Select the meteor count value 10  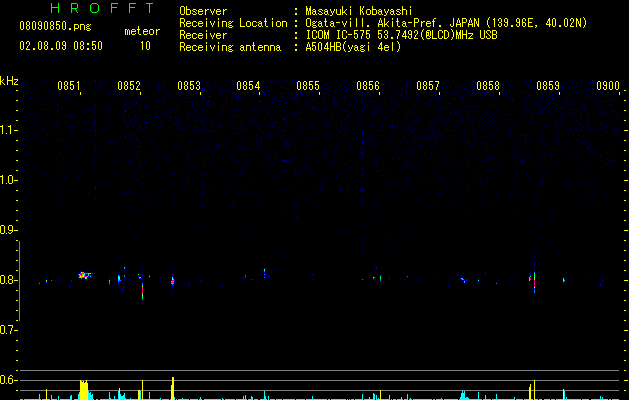click(145, 46)
